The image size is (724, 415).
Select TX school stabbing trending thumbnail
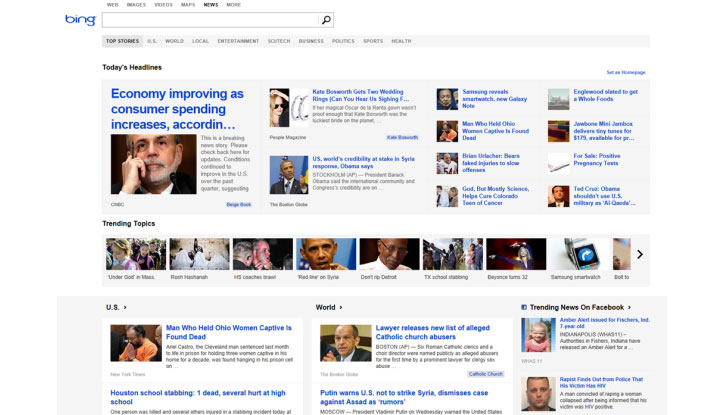452,254
